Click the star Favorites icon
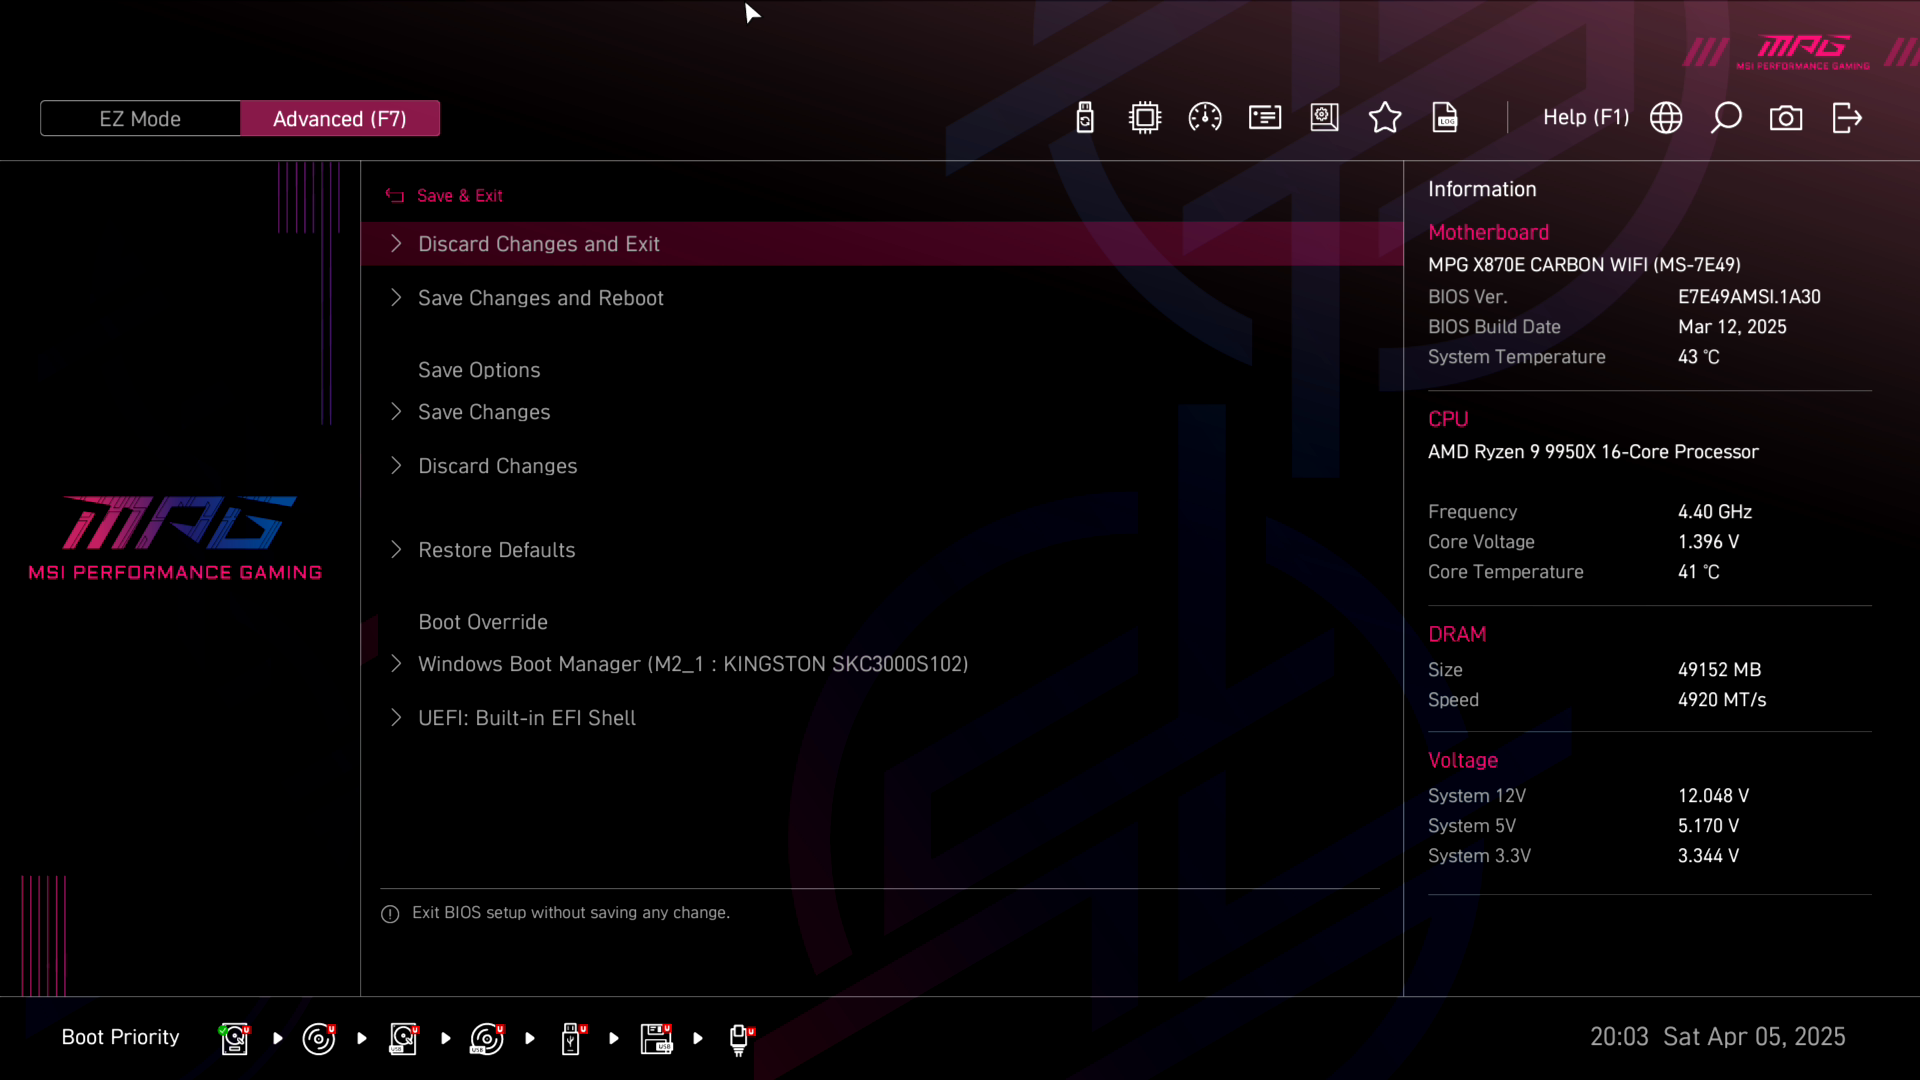The height and width of the screenshot is (1080, 1920). [x=1385, y=118]
